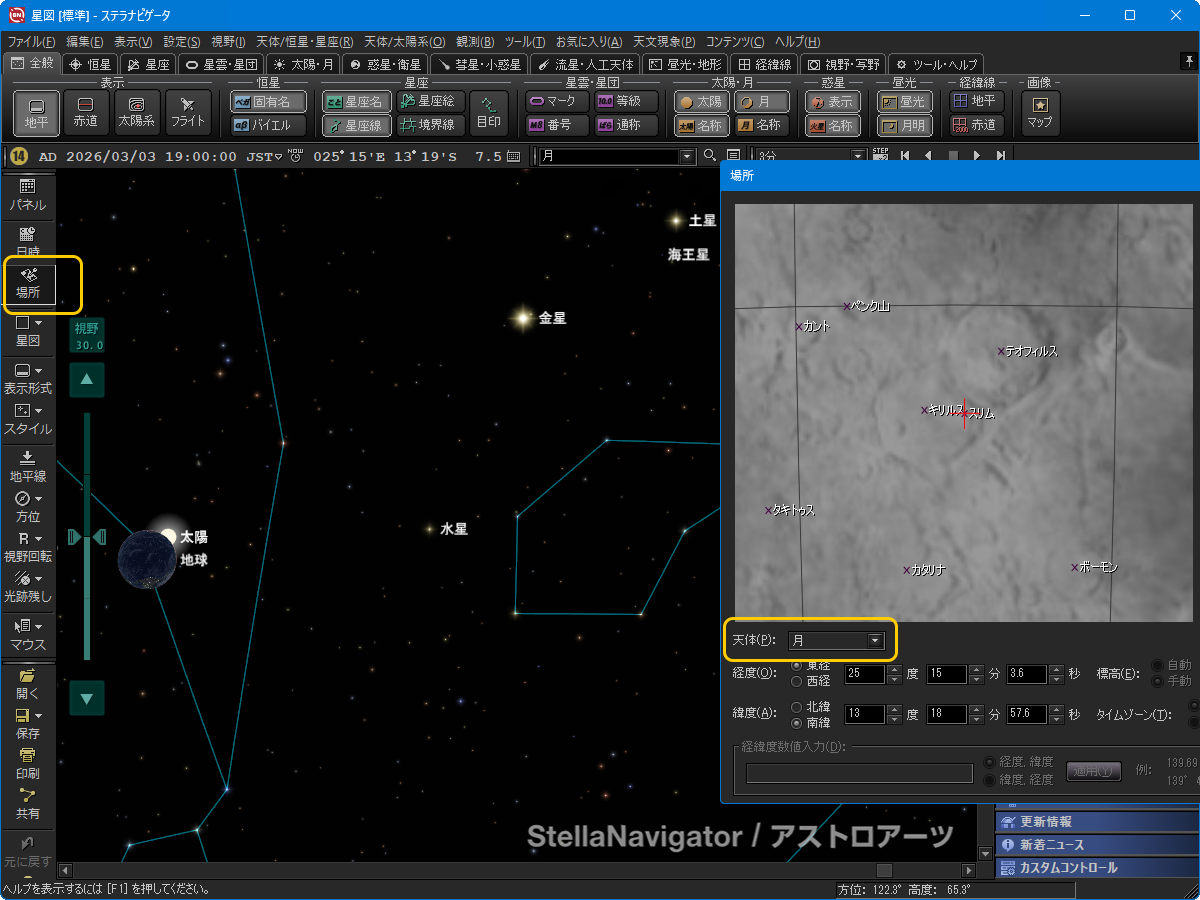The width and height of the screenshot is (1200, 900).
Task: Select the 北緯 north latitude radio button
Action: (x=797, y=706)
